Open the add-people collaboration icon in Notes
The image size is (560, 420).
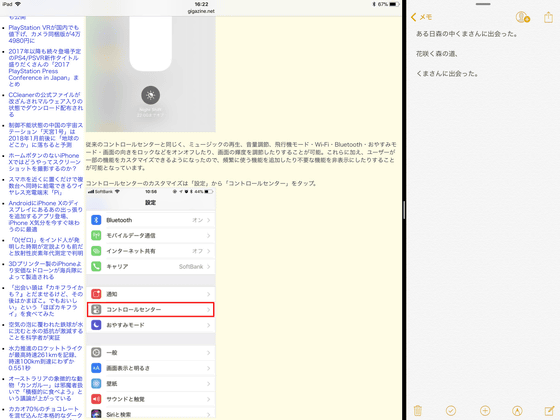point(522,17)
